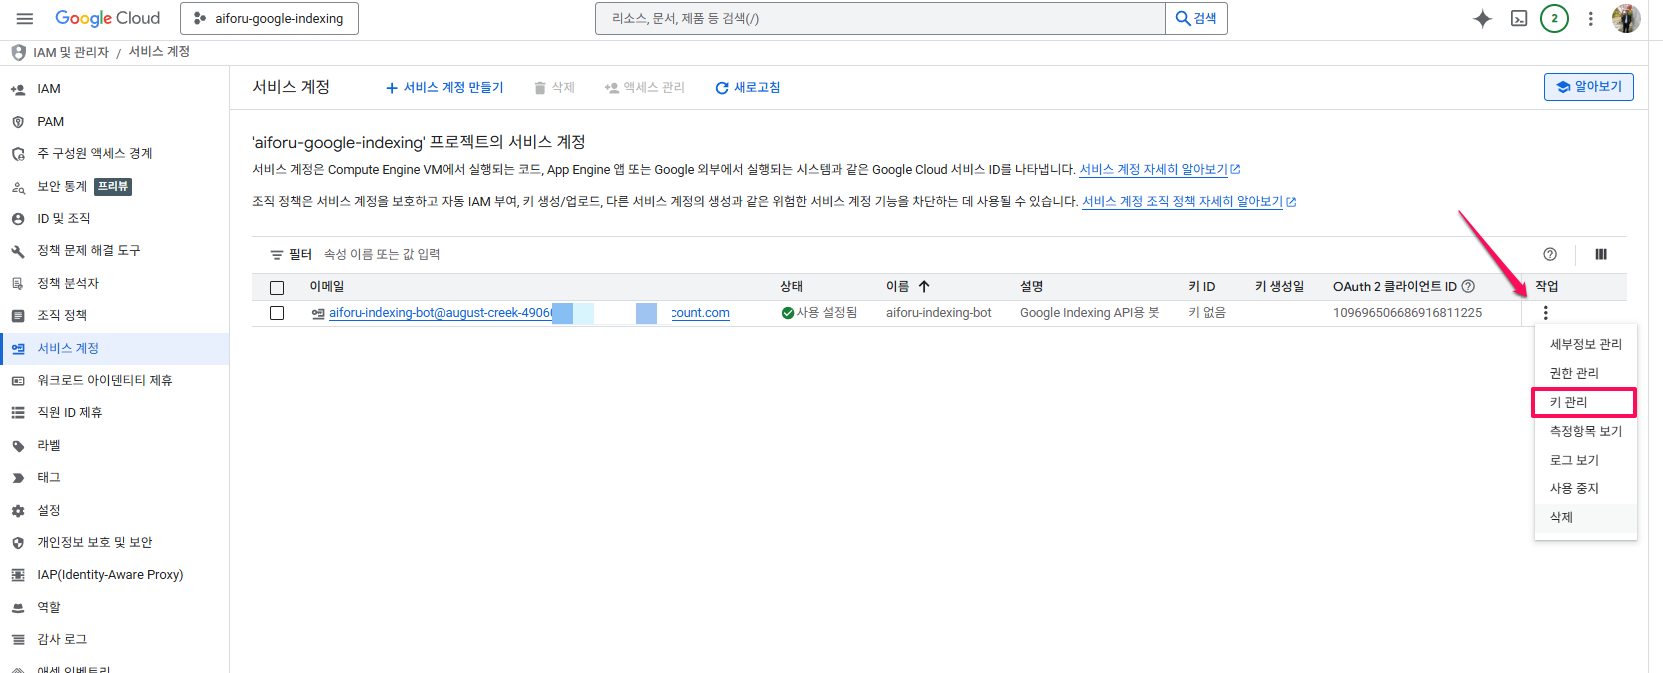This screenshot has width=1663, height=673.
Task: Click the column display options icon
Action: click(x=1600, y=255)
